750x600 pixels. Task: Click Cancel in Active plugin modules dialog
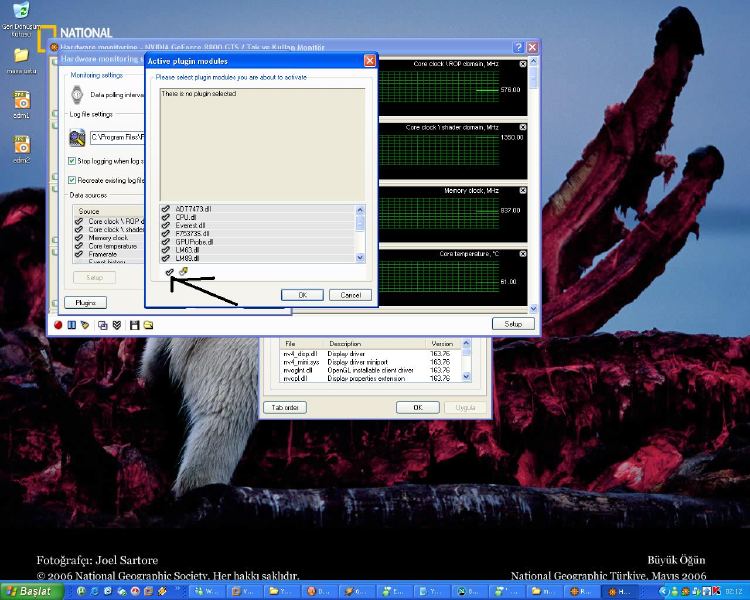[x=351, y=295]
